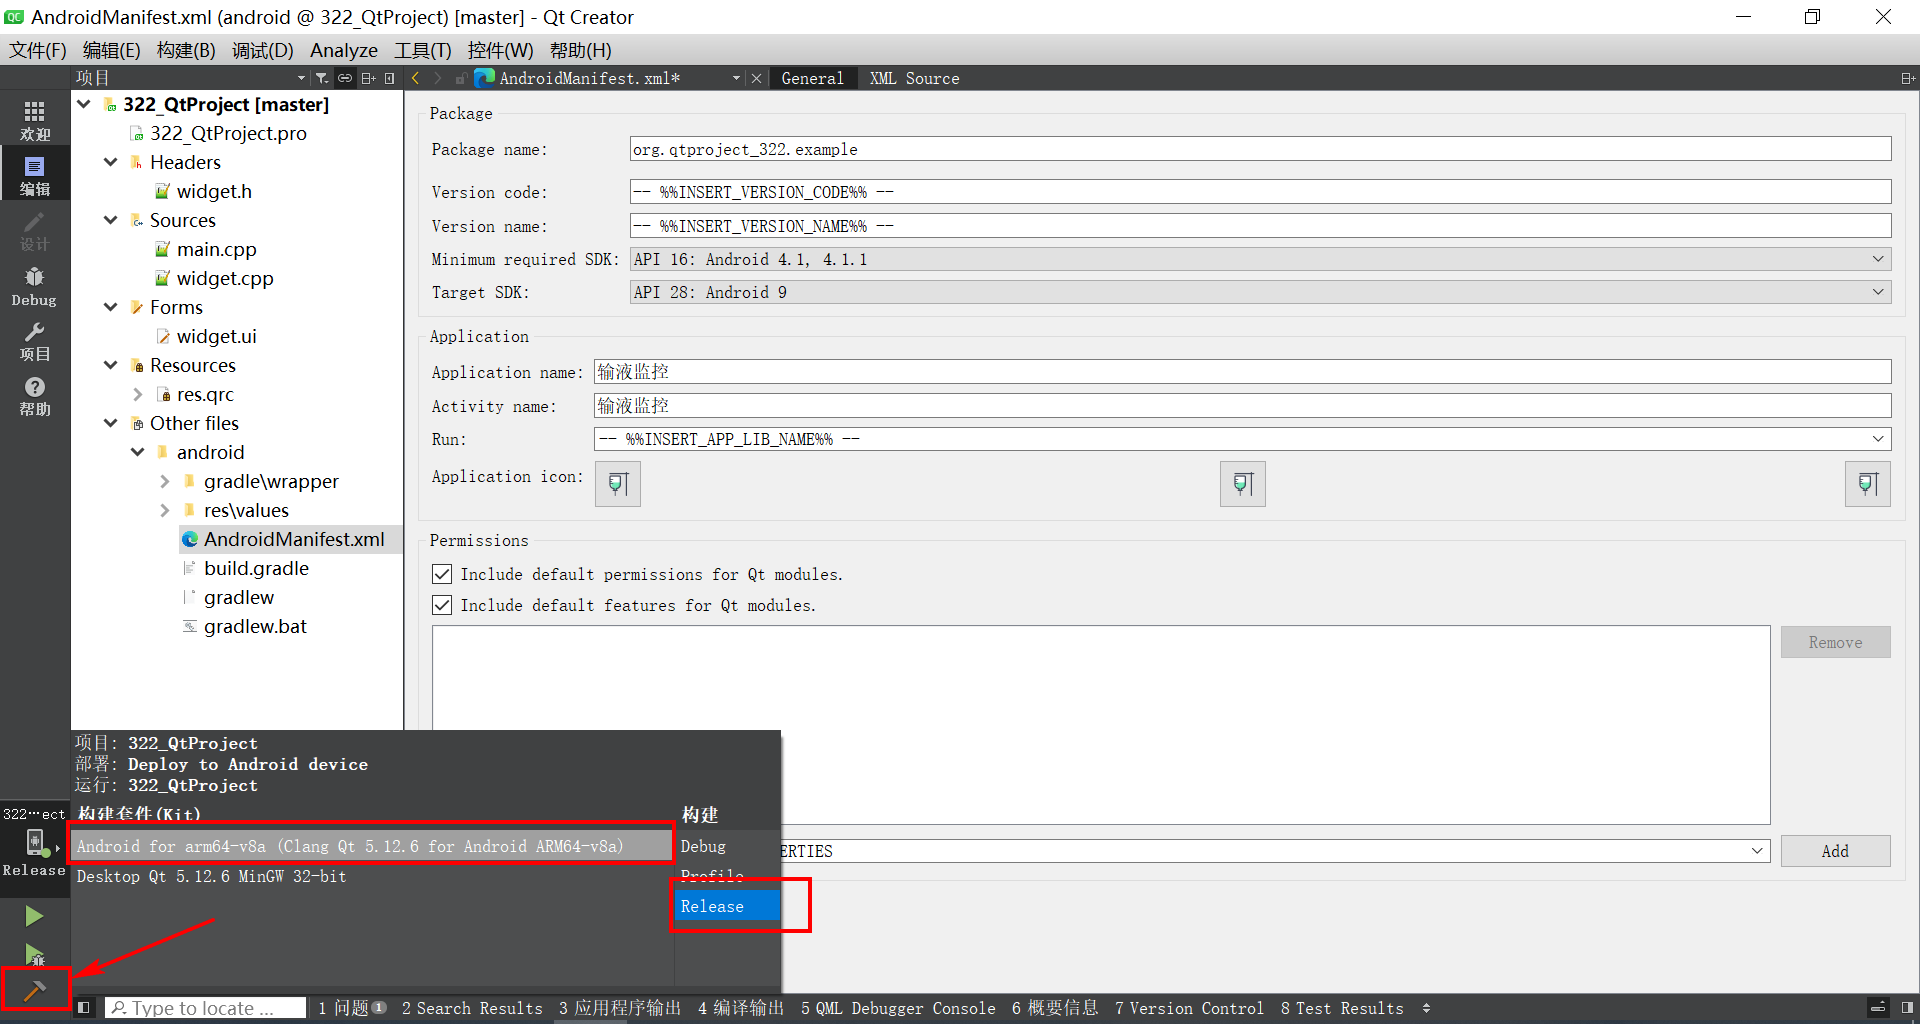Click the kit selector Android device icon
This screenshot has width=1920, height=1024.
[x=34, y=845]
